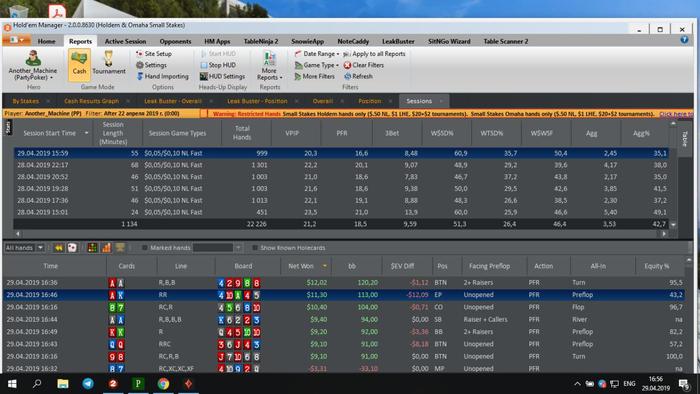
Task: Click the 'Click here' warning link
Action: point(675,114)
